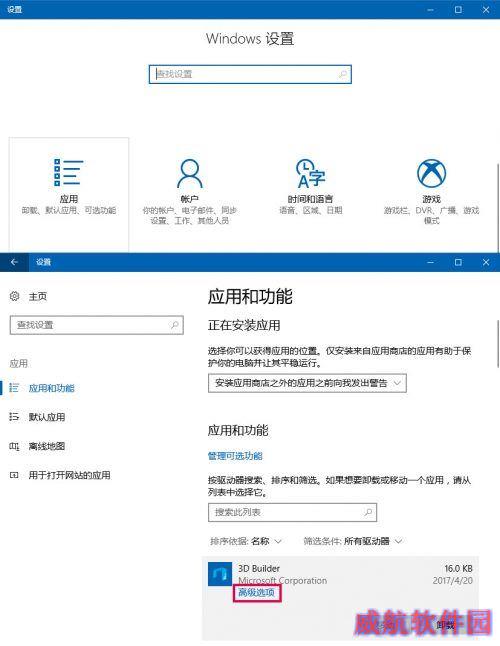Viewport: 500px width, 646px height.
Task: Click the 3D Builder app name text
Action: point(259,568)
